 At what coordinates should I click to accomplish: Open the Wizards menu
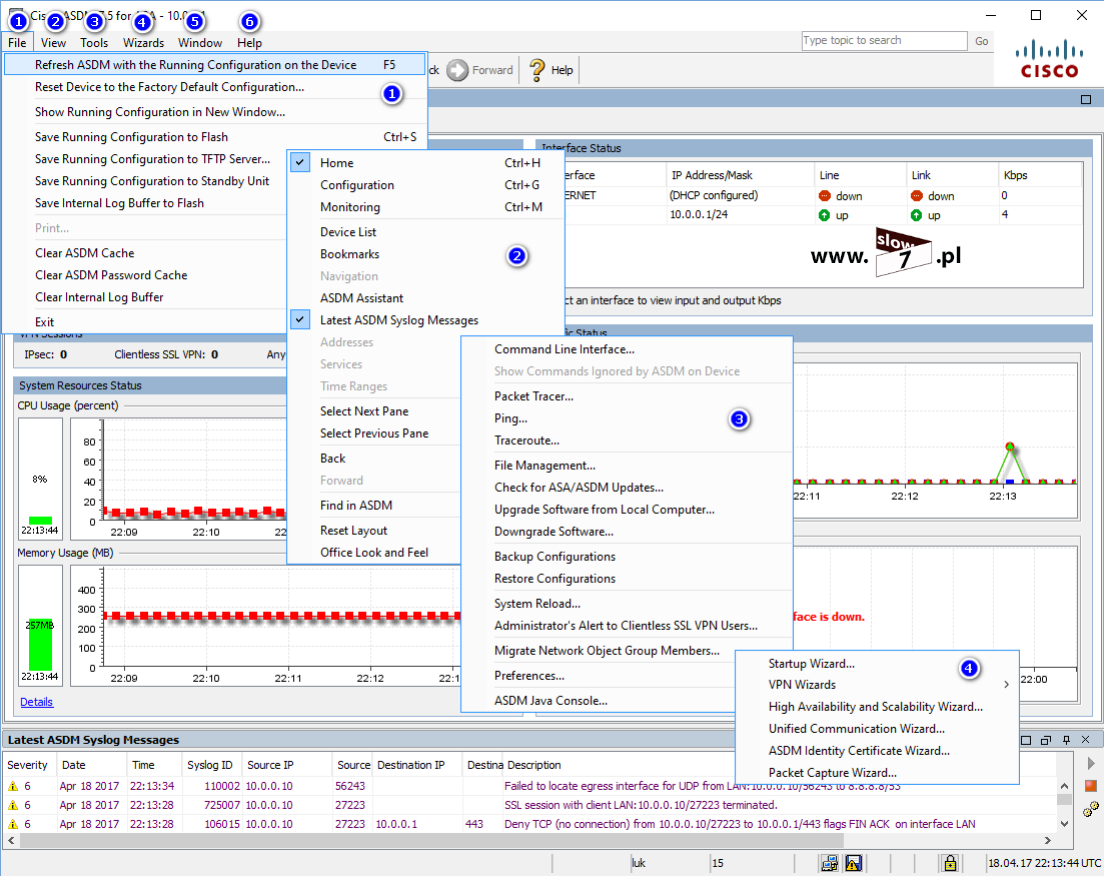pos(144,42)
